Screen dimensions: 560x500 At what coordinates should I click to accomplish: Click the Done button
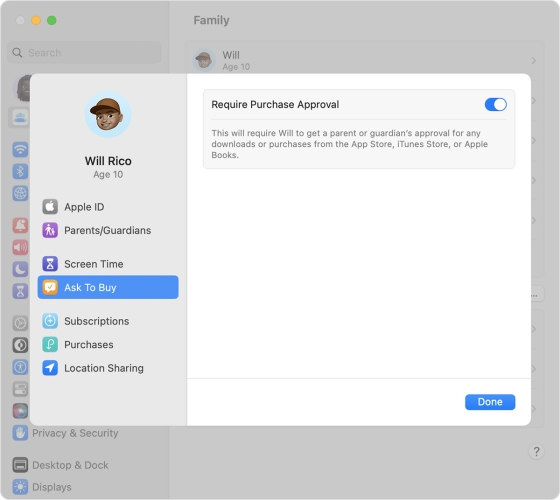[x=490, y=402]
